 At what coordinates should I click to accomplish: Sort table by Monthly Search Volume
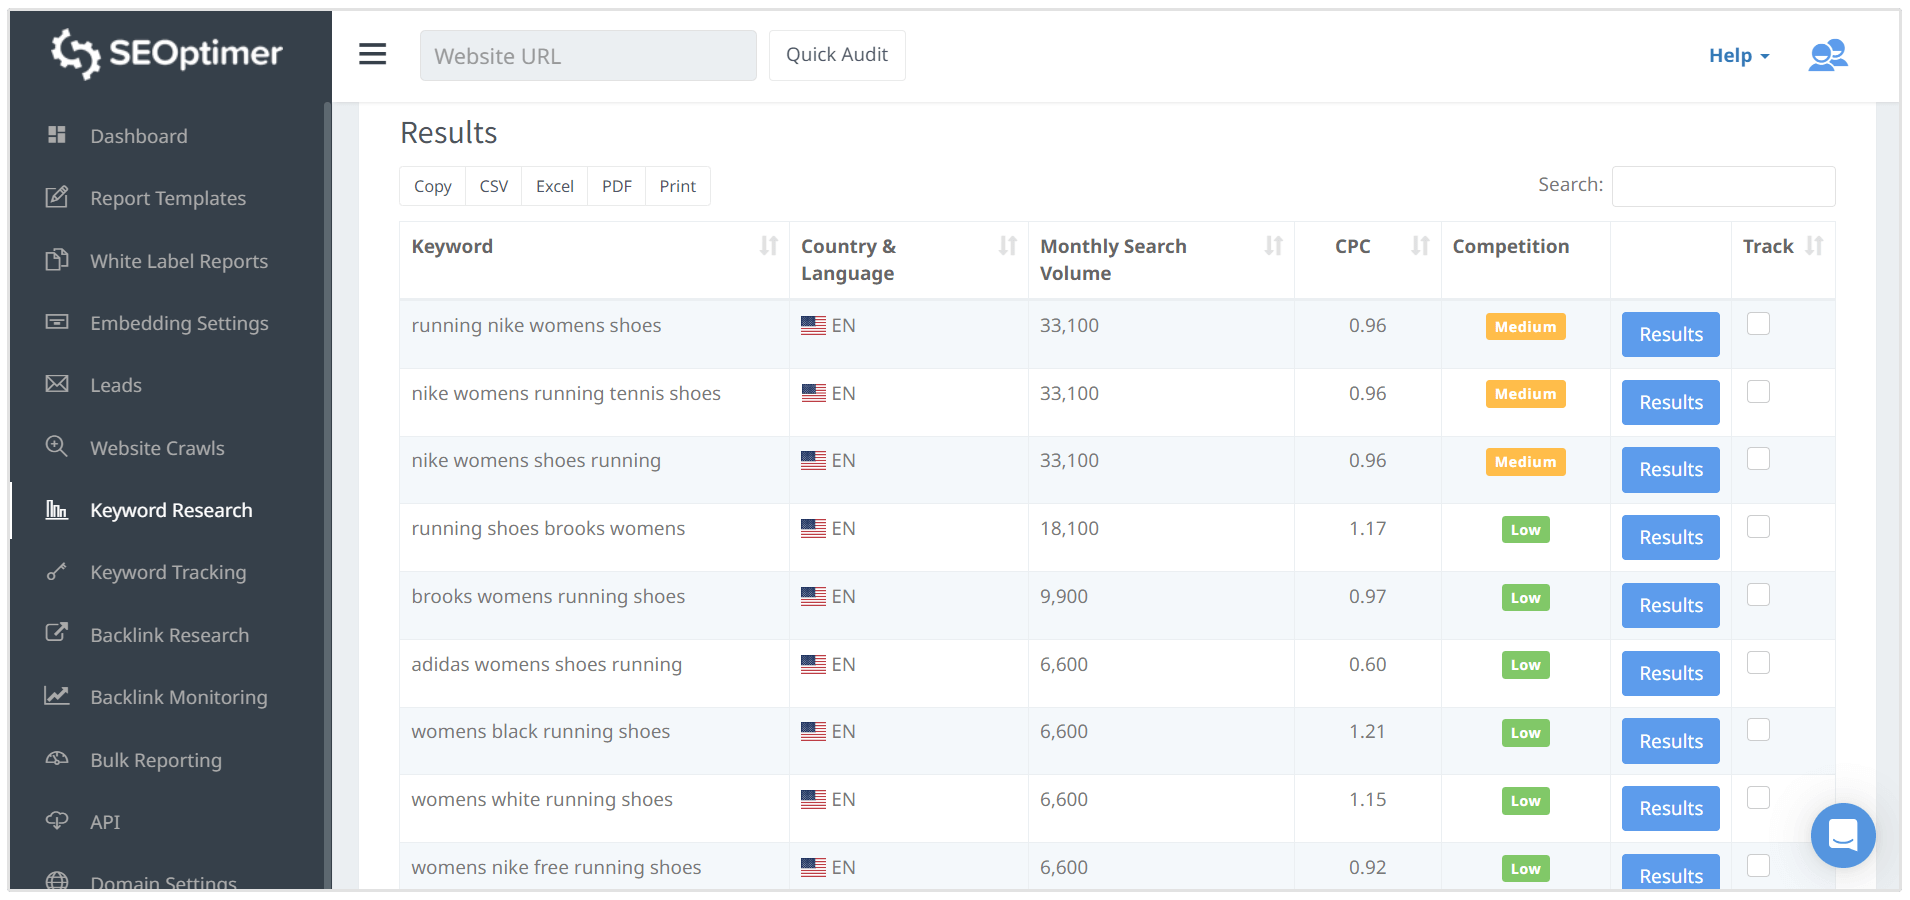point(1273,246)
